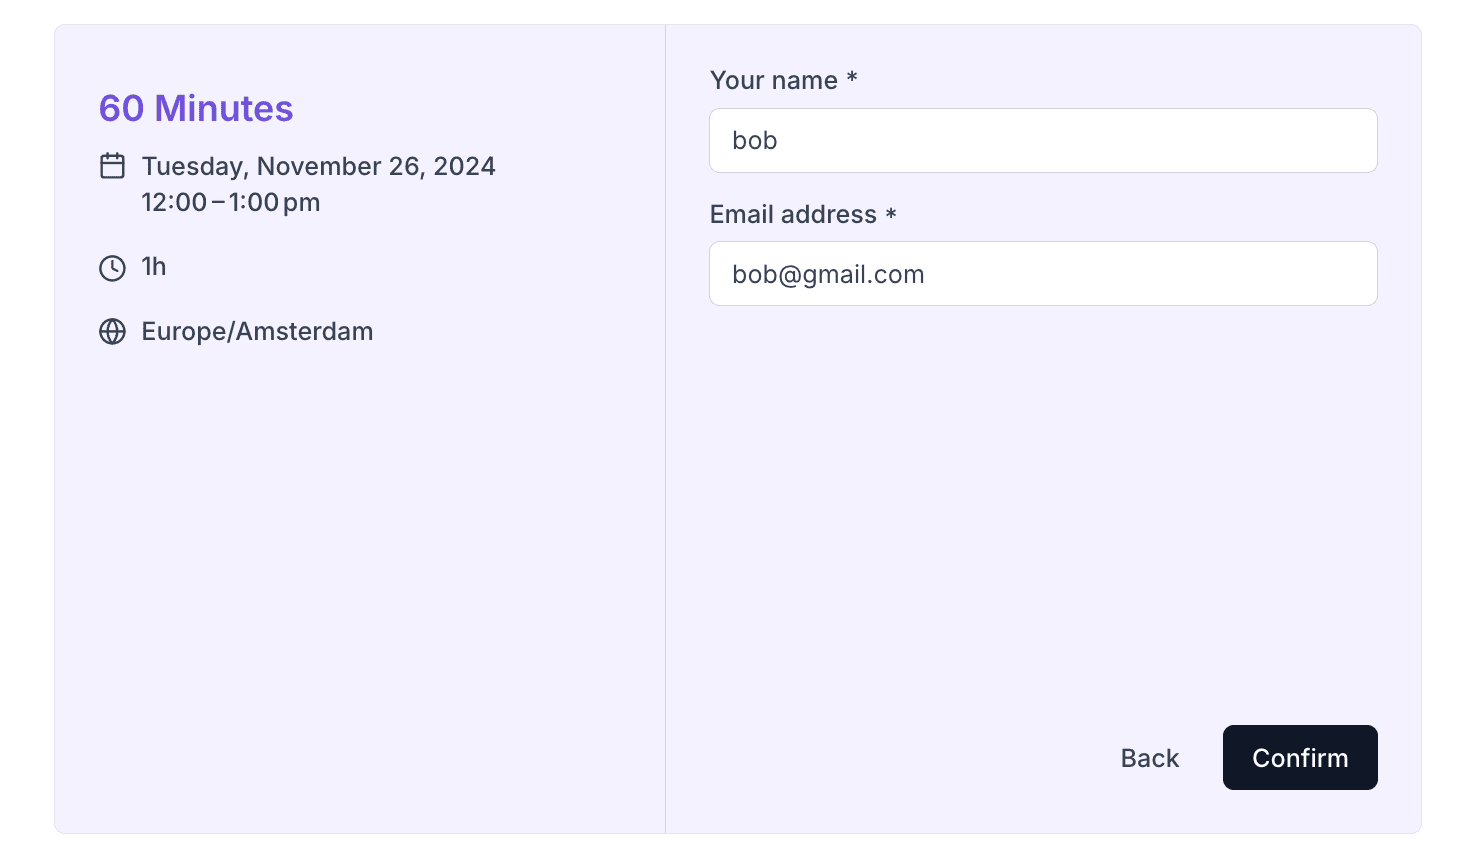Image resolution: width=1466 pixels, height=864 pixels.
Task: Click the 1:00 pm end time
Action: coord(274,202)
